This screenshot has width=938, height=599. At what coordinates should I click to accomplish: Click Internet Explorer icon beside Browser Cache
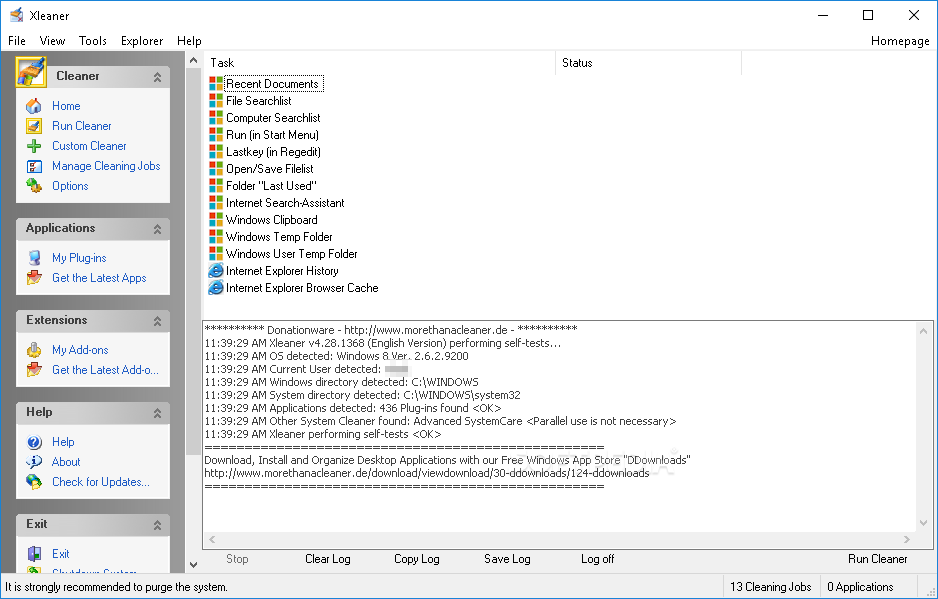coord(215,288)
